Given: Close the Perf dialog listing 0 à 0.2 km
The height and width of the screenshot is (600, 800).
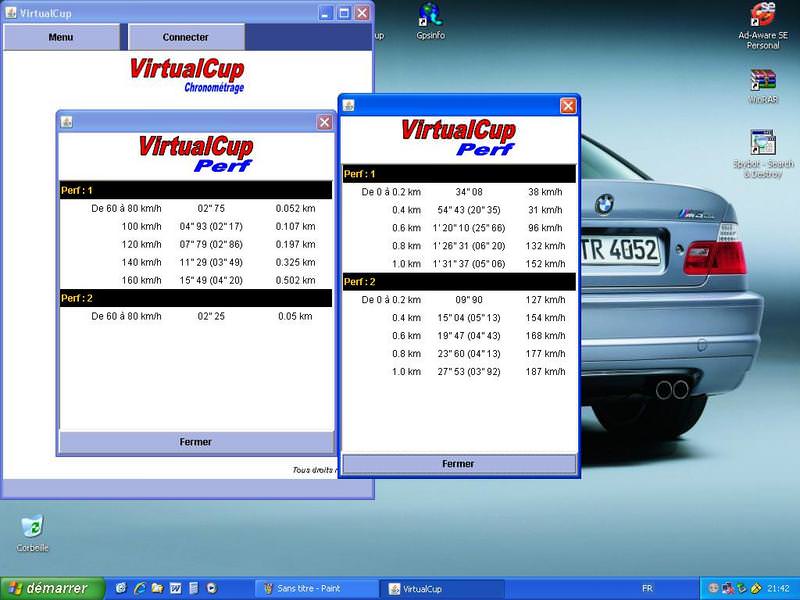Looking at the screenshot, I should pos(568,106).
